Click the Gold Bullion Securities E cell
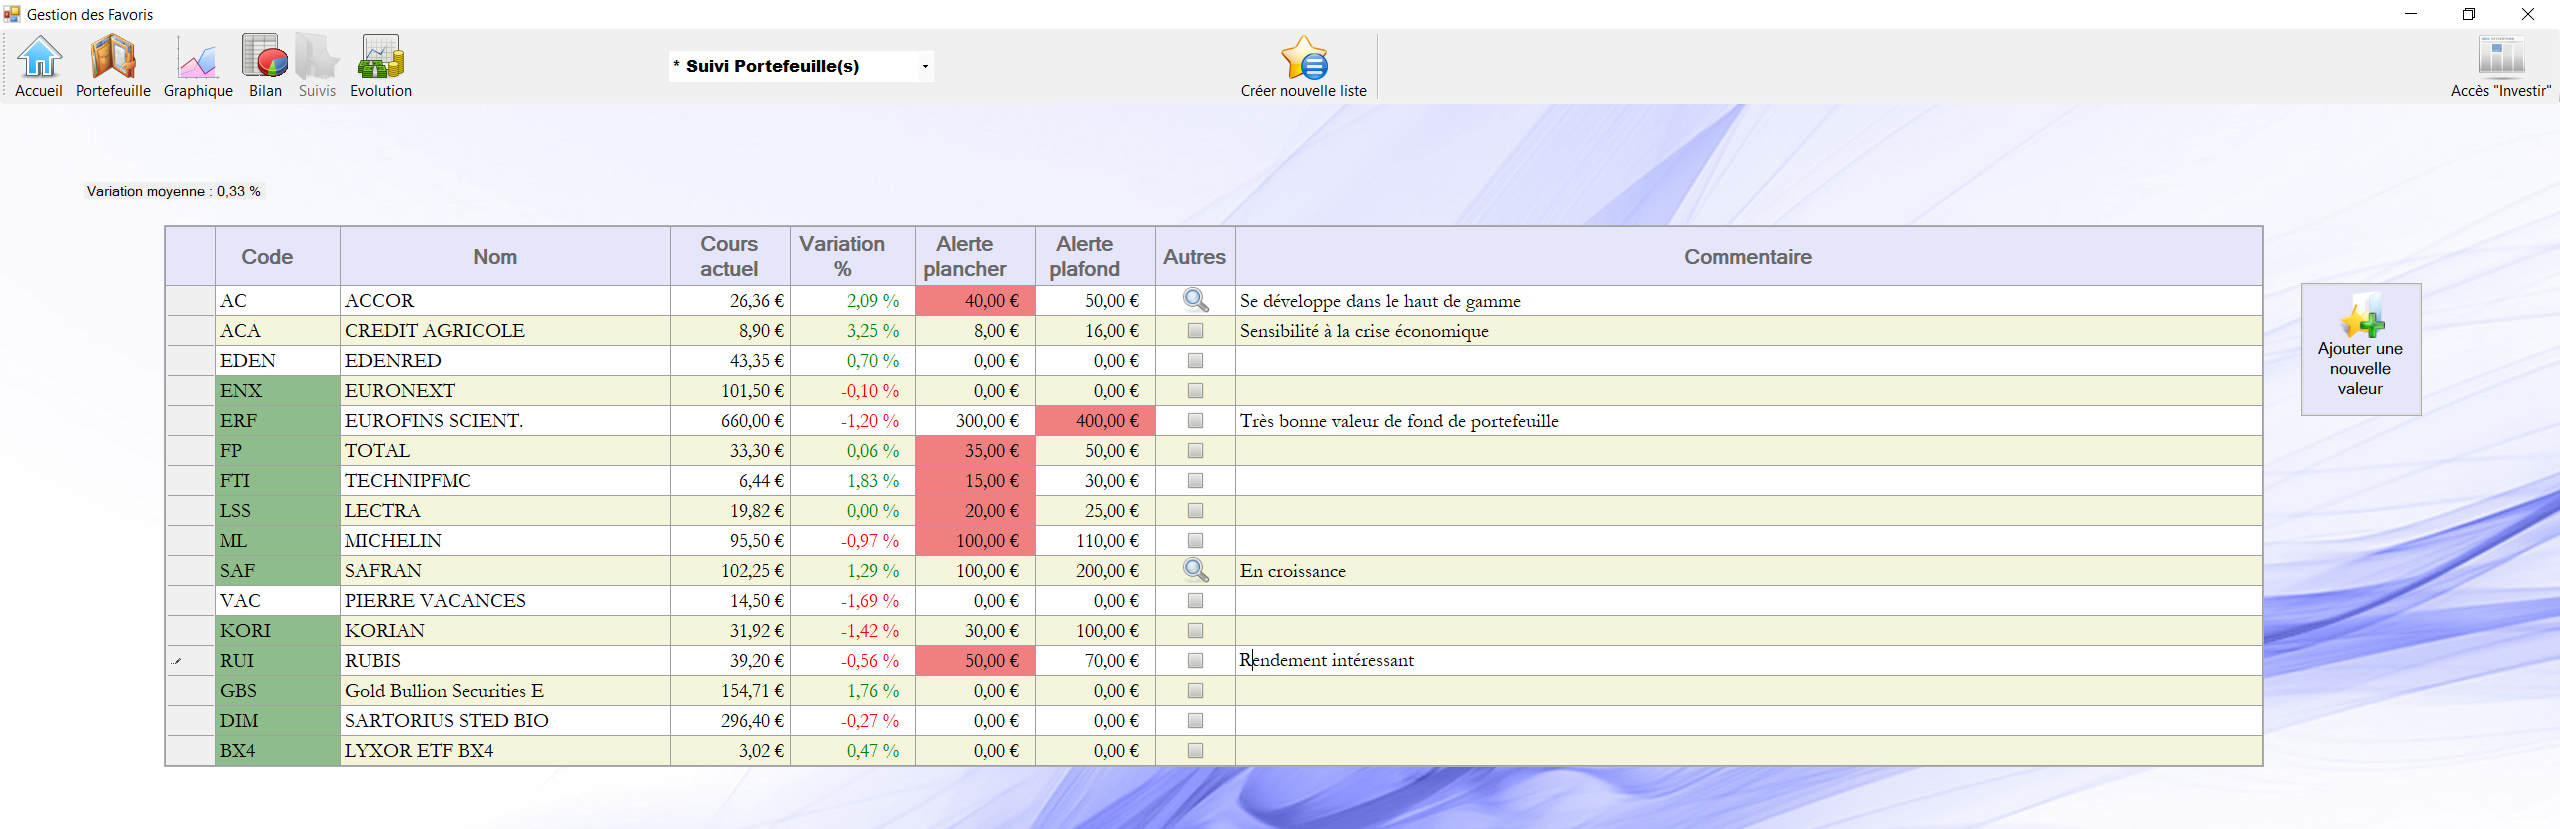 coord(505,691)
